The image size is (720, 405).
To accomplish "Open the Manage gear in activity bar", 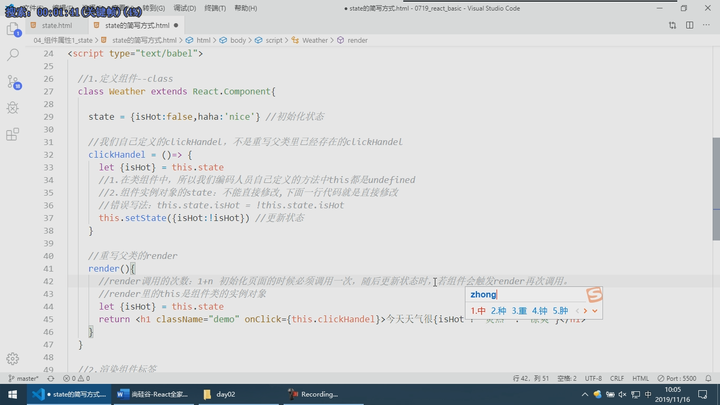I will point(13,358).
